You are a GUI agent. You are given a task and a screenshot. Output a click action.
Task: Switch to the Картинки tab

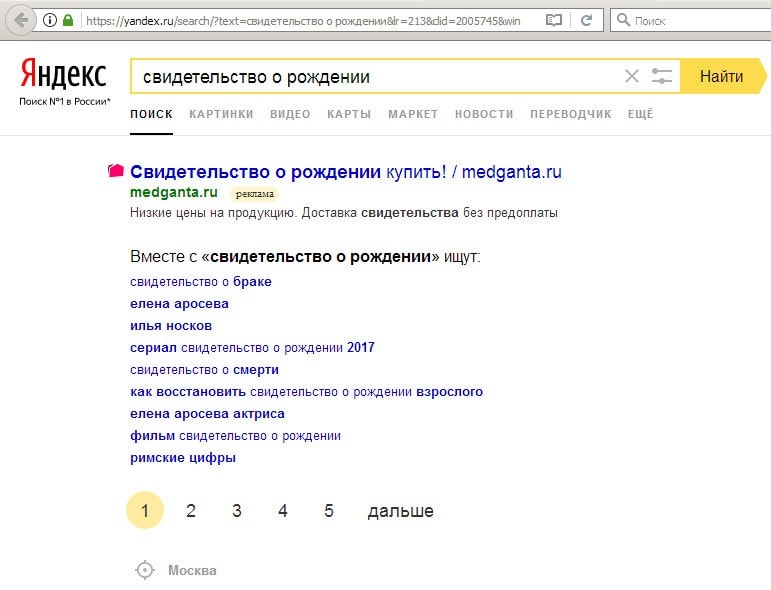[x=221, y=114]
